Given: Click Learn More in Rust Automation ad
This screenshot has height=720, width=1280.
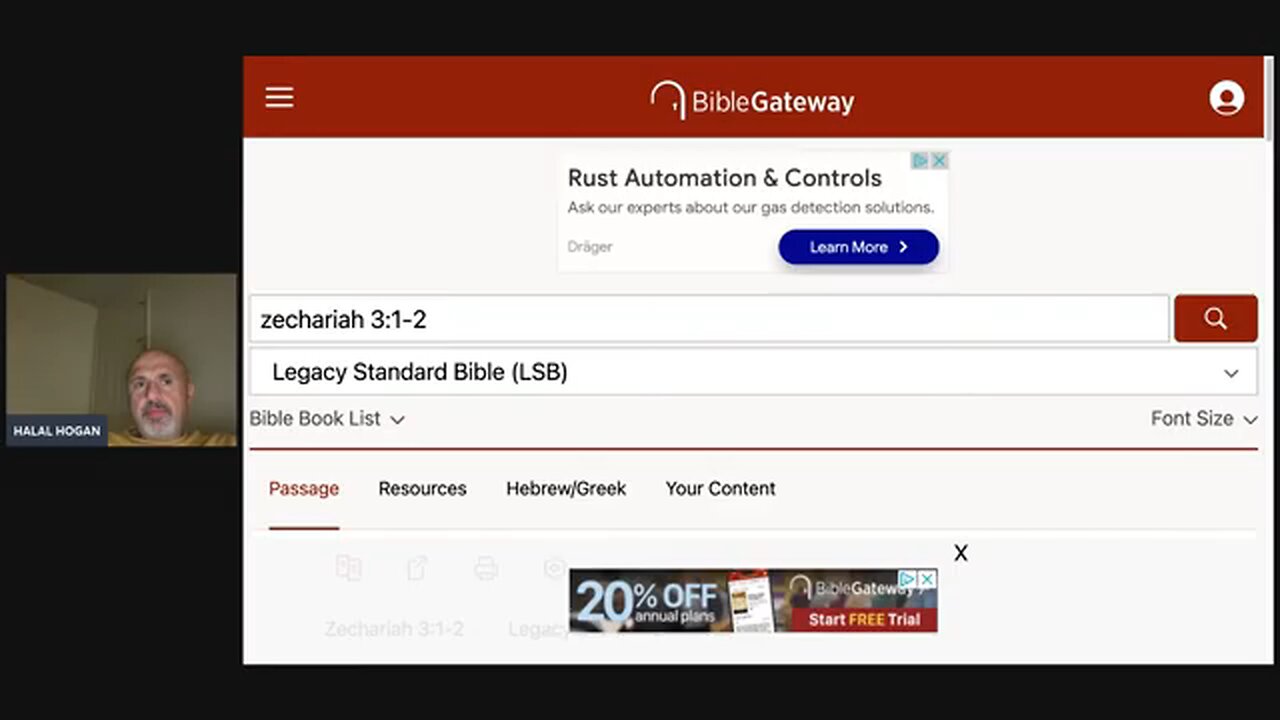Looking at the screenshot, I should [x=858, y=247].
